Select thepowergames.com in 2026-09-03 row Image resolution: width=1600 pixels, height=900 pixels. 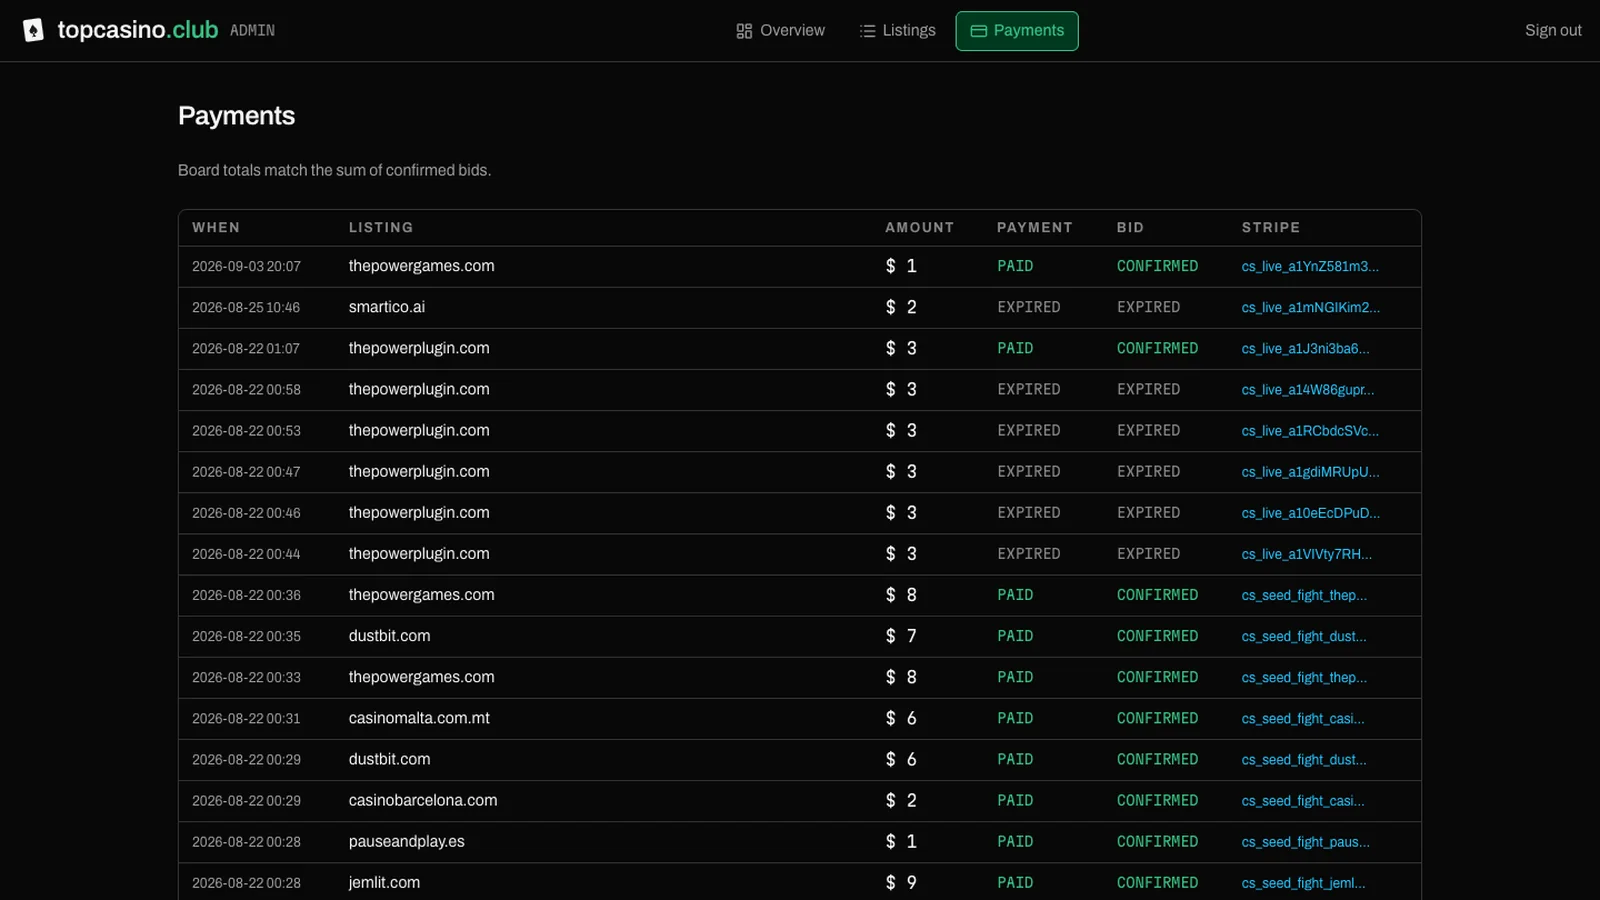(421, 266)
